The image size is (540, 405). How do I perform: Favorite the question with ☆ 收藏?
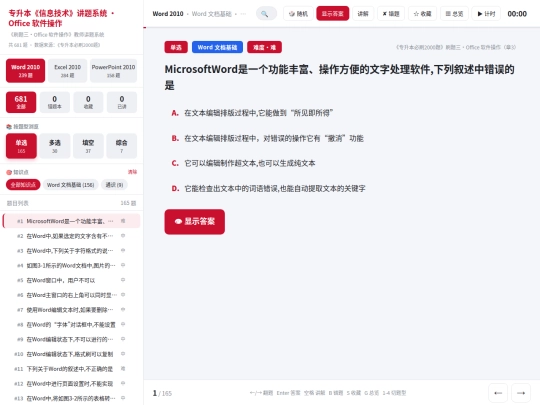(x=422, y=14)
